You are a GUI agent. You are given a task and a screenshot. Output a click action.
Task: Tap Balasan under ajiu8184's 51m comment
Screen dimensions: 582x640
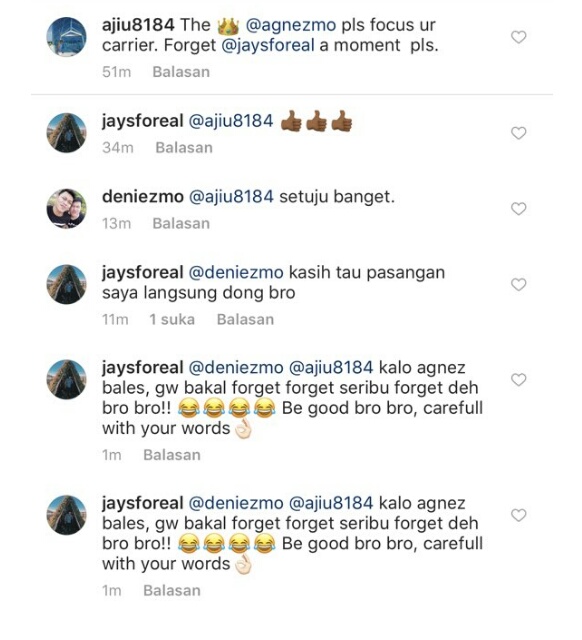coord(181,72)
